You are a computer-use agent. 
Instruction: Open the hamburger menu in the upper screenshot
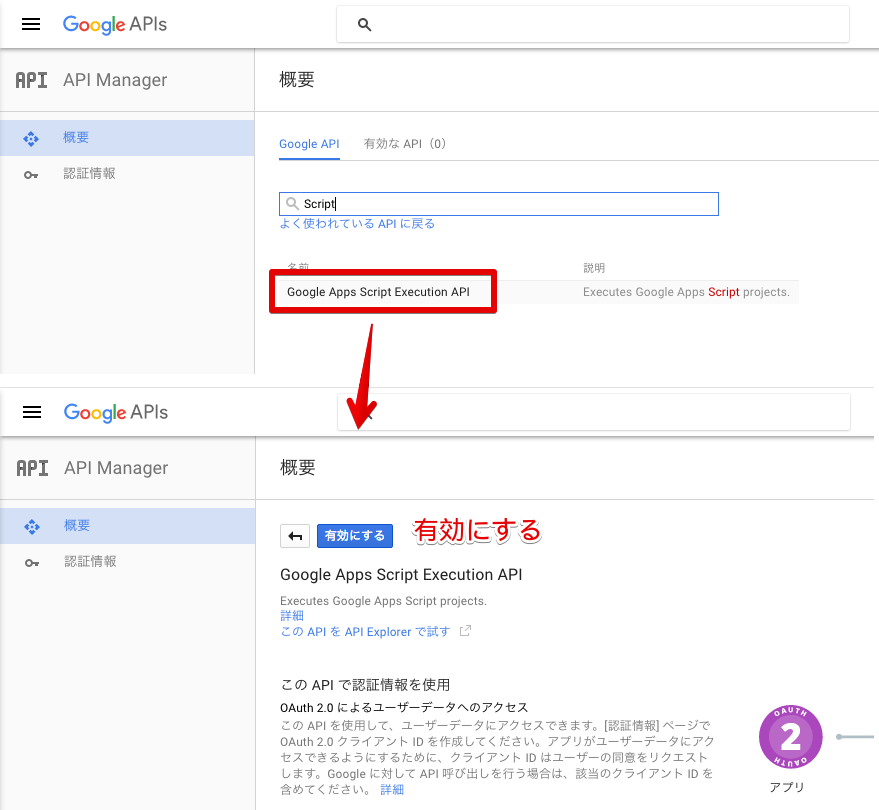31,24
